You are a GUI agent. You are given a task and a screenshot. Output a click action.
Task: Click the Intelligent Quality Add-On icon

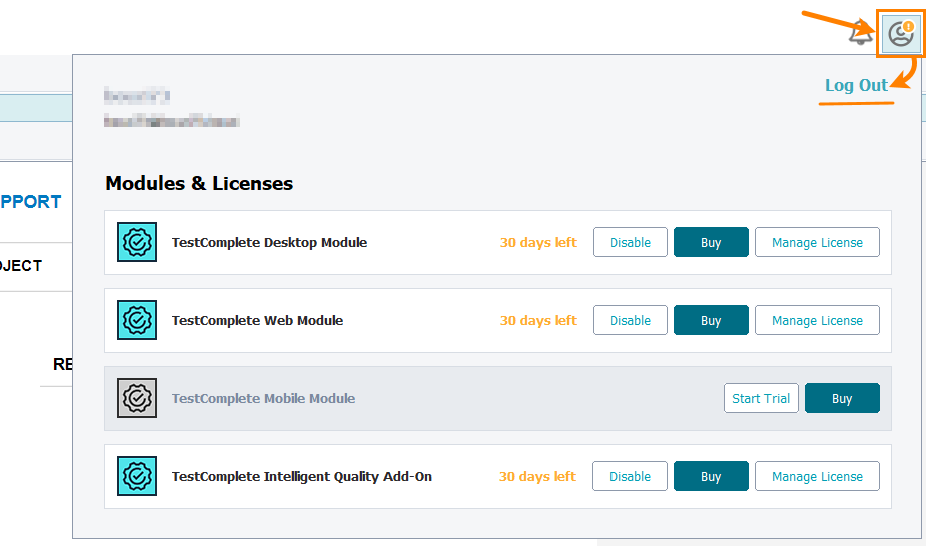(136, 477)
